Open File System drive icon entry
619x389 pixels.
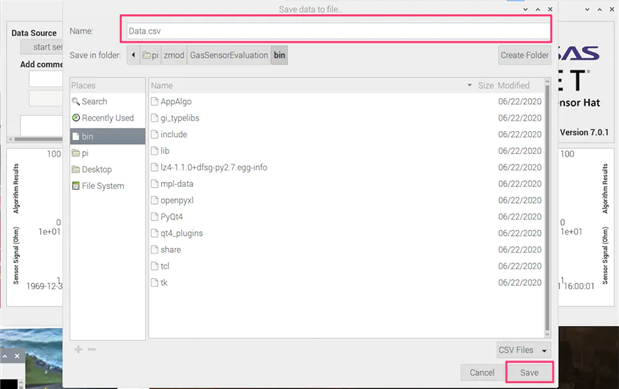[76, 186]
